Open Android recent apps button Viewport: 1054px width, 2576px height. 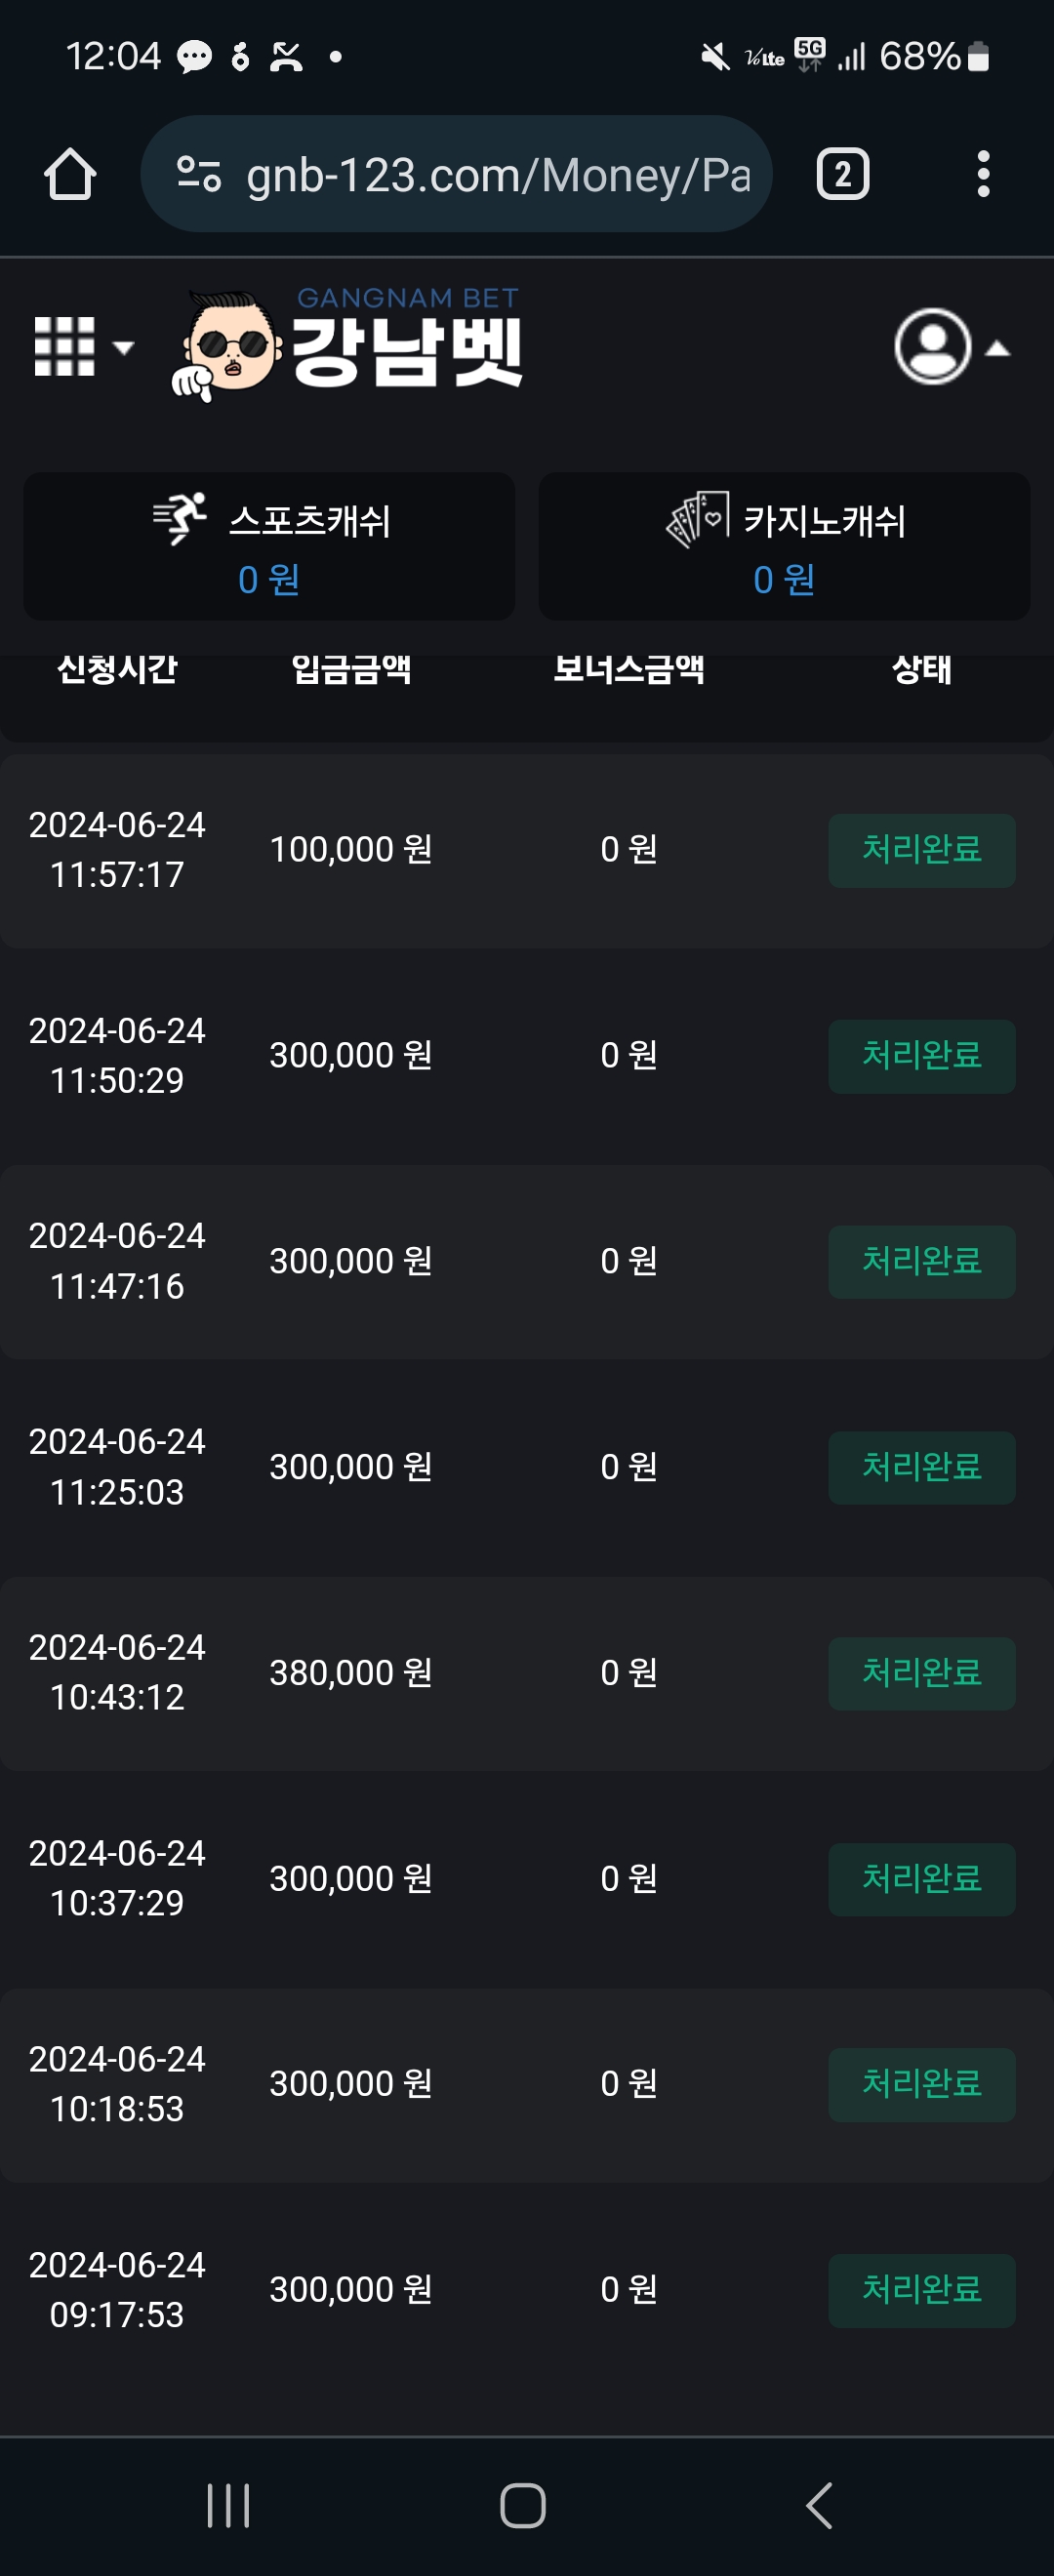(x=228, y=2505)
